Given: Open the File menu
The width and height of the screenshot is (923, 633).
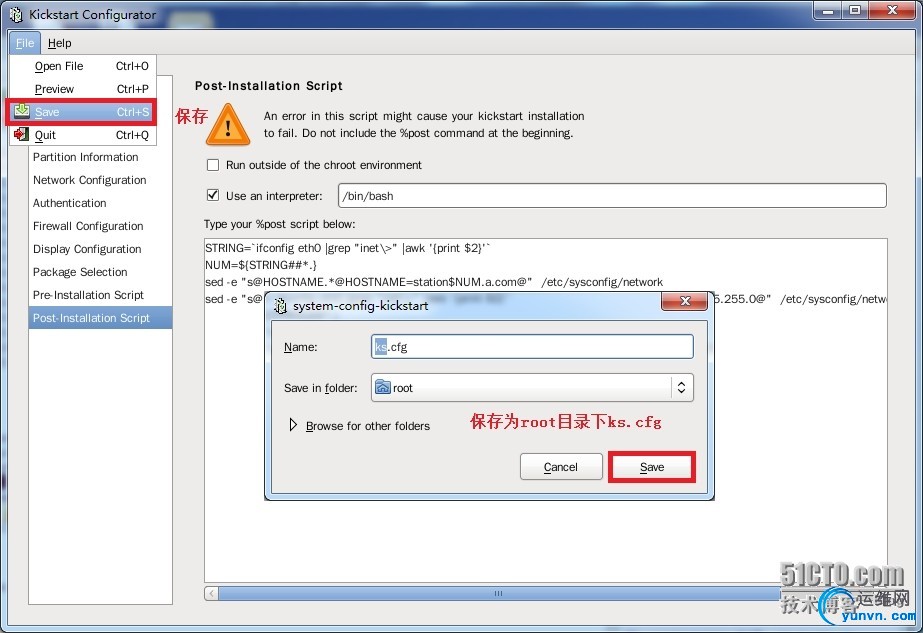Looking at the screenshot, I should [25, 43].
